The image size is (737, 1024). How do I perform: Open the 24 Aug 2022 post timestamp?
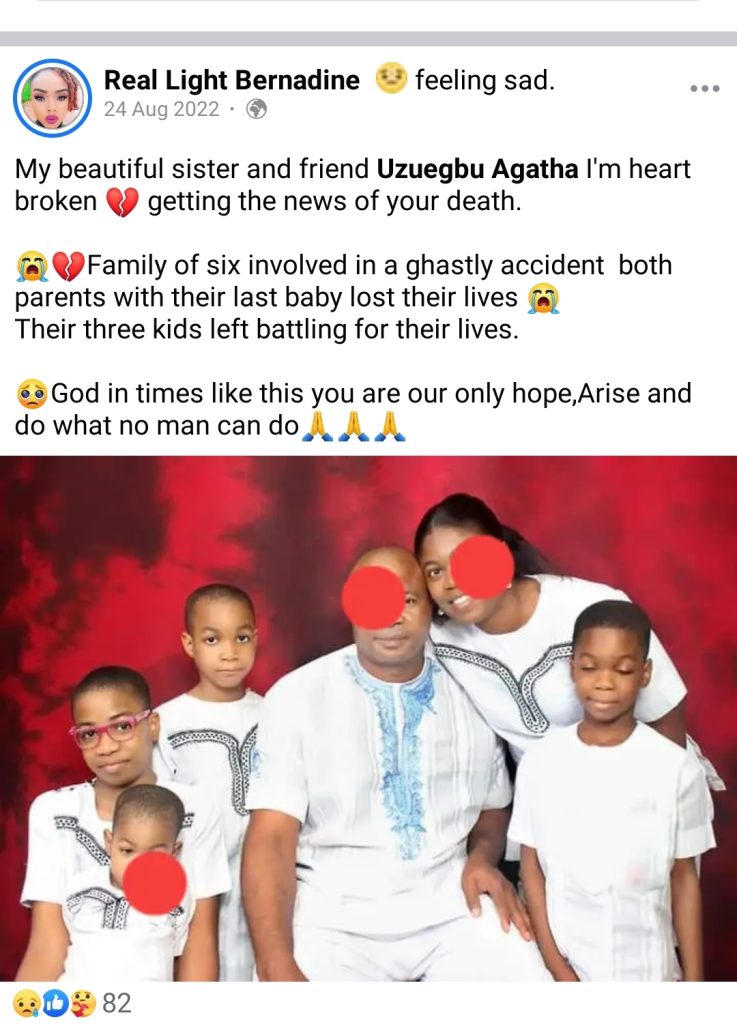pyautogui.click(x=161, y=109)
